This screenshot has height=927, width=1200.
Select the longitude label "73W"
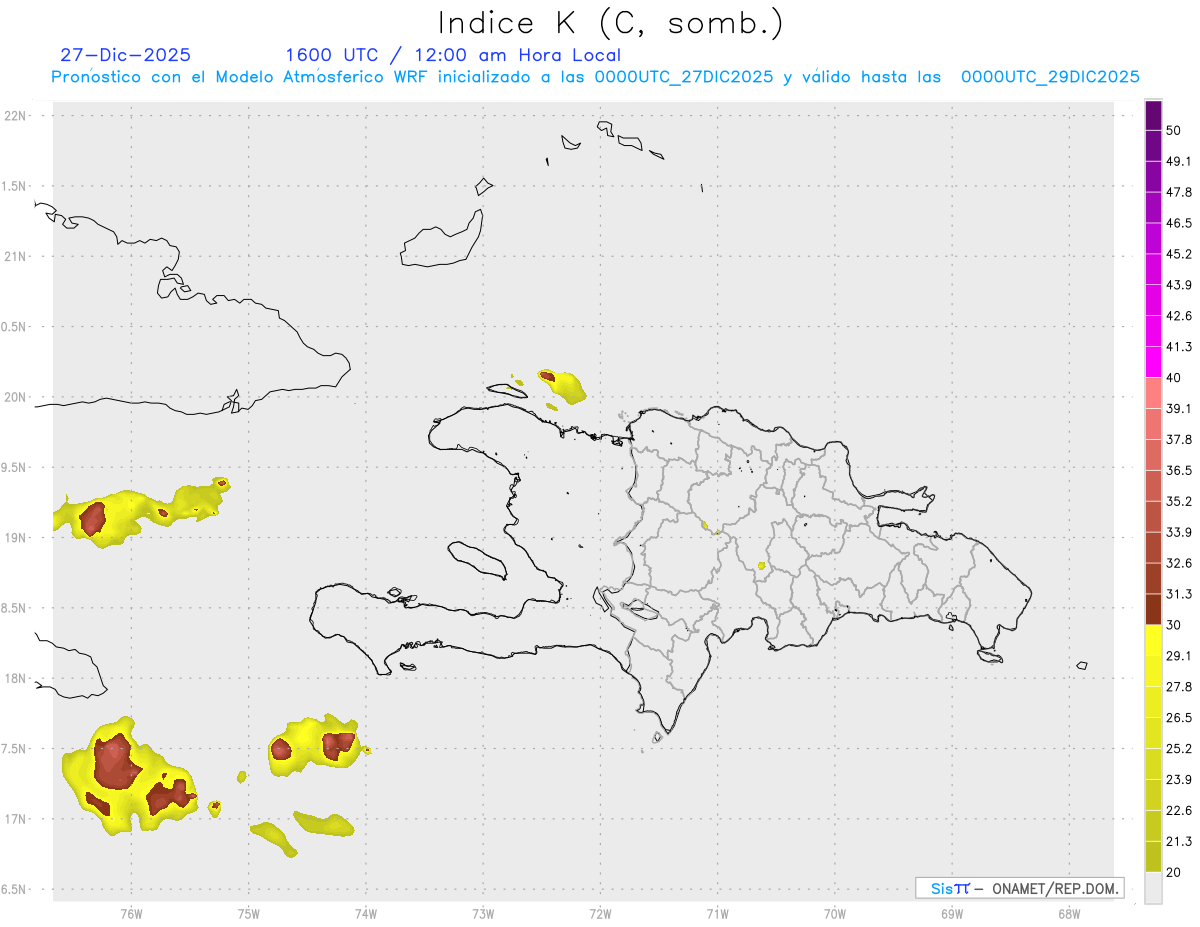coord(483,914)
